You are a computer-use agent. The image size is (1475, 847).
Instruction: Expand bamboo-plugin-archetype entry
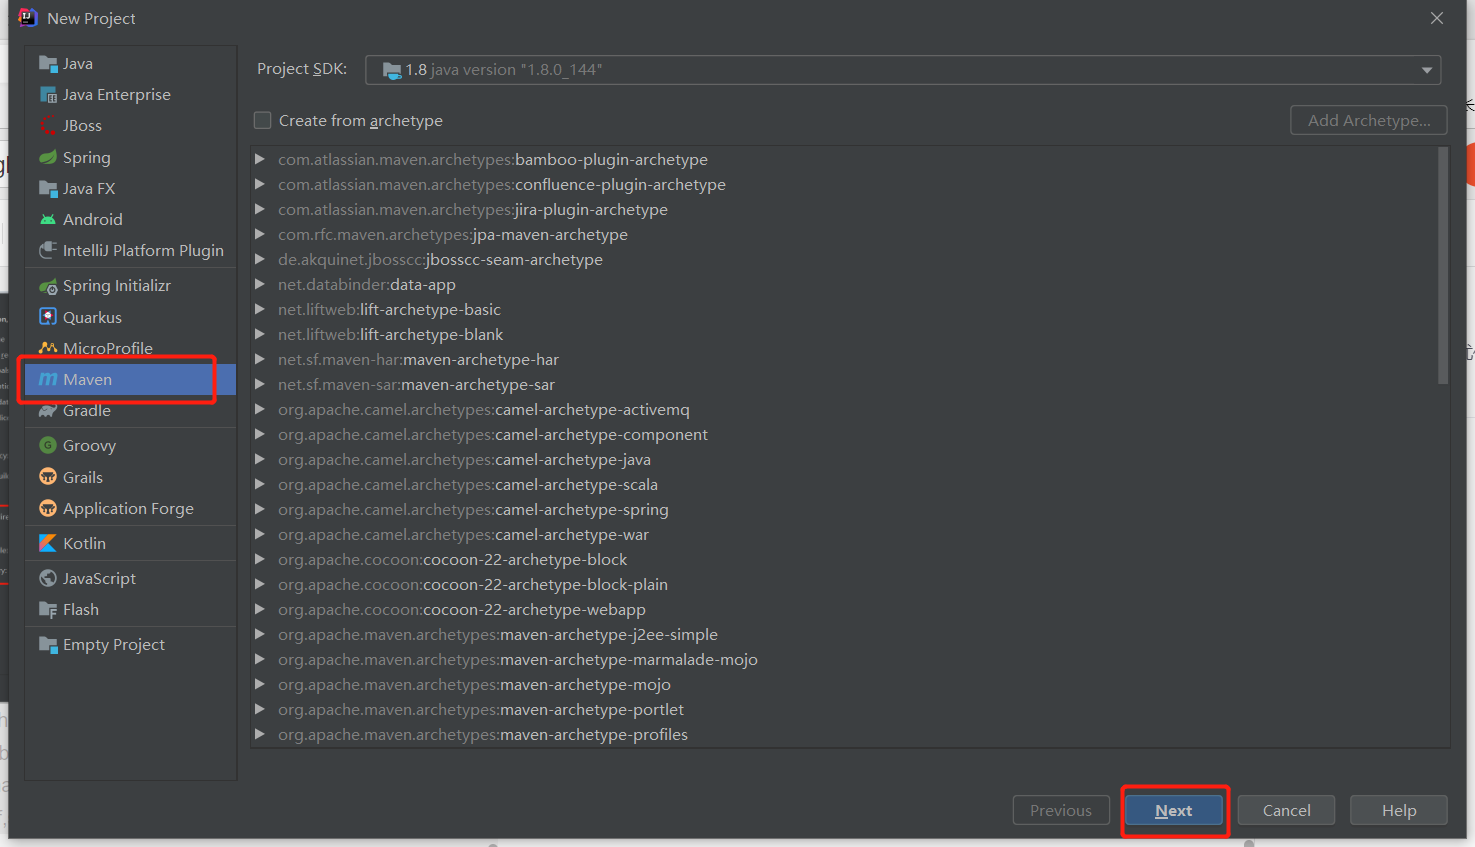pos(260,159)
